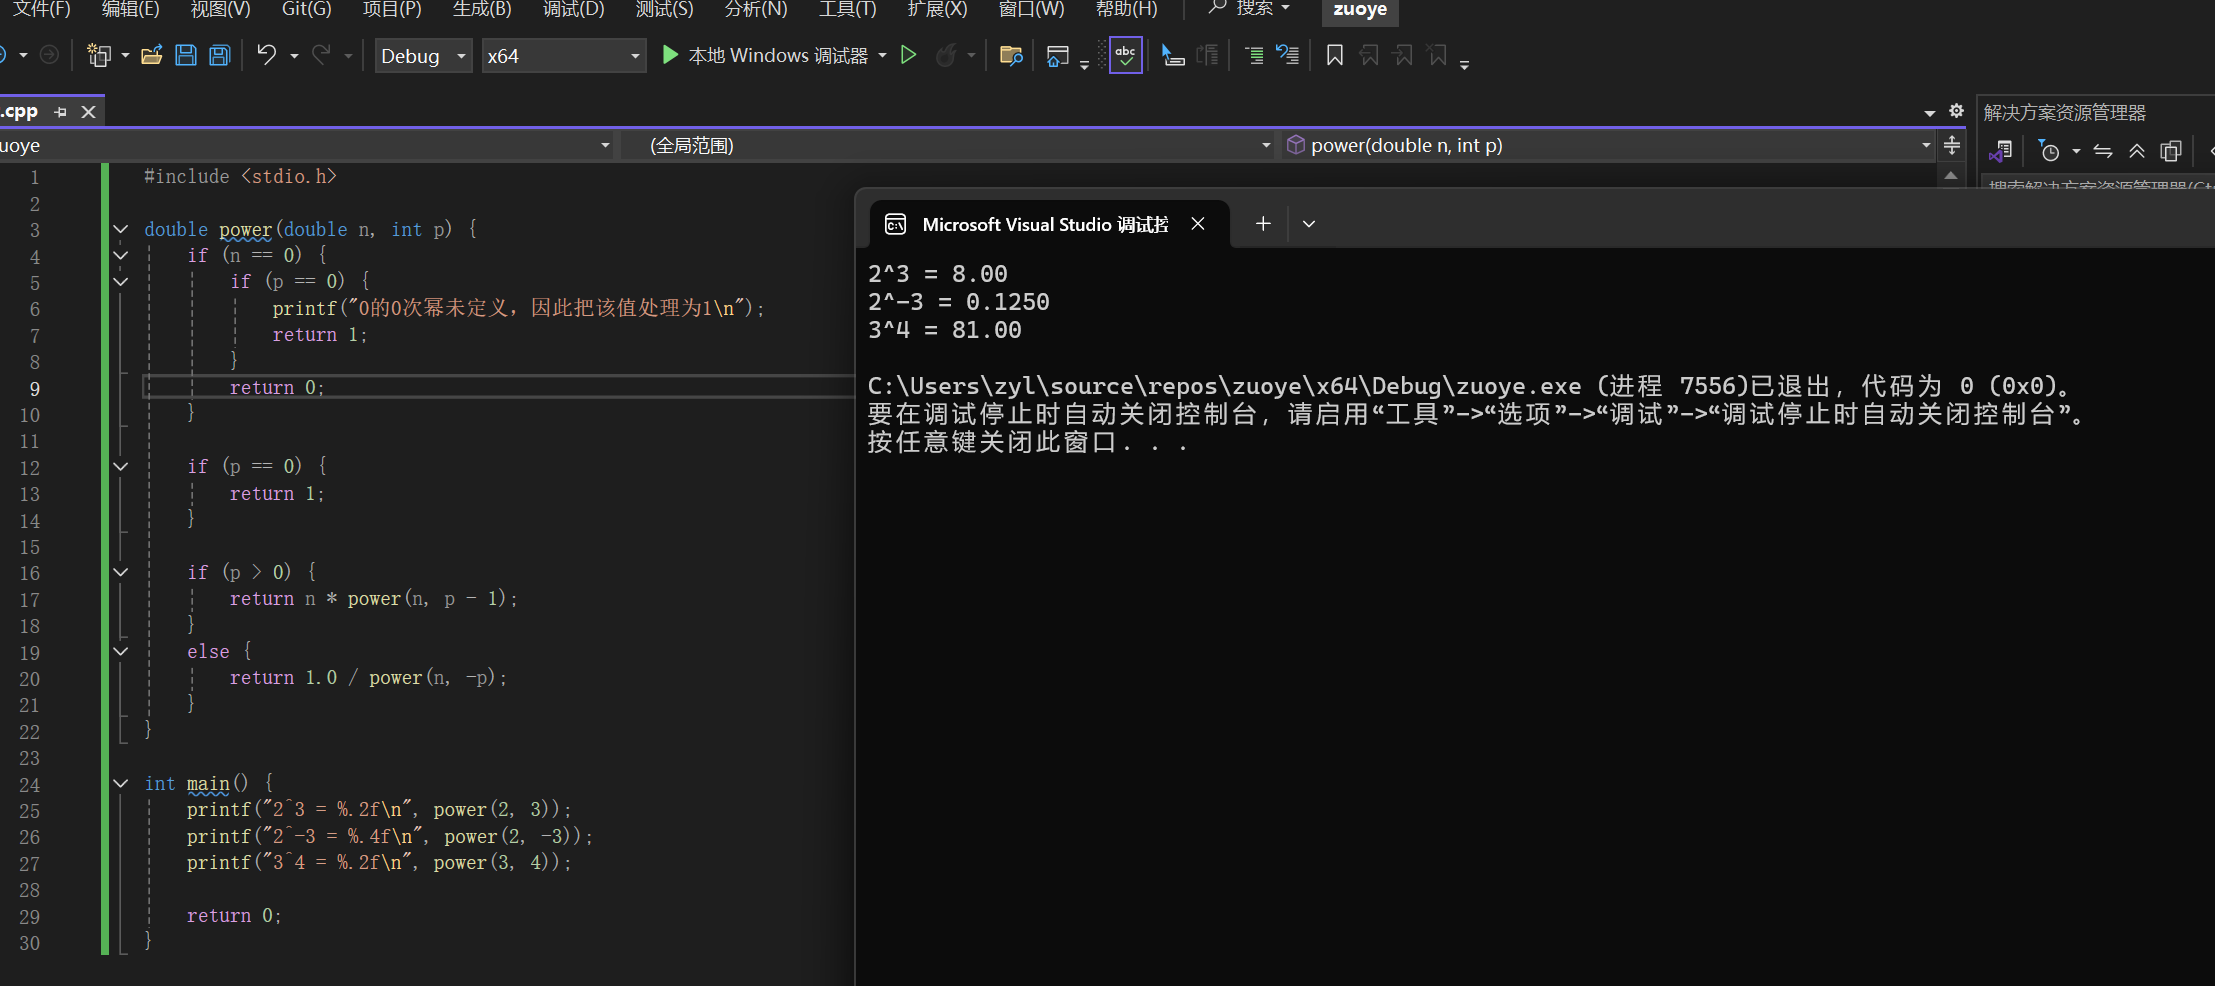Open the 生成(B) menu
The width and height of the screenshot is (2215, 986).
pos(482,9)
